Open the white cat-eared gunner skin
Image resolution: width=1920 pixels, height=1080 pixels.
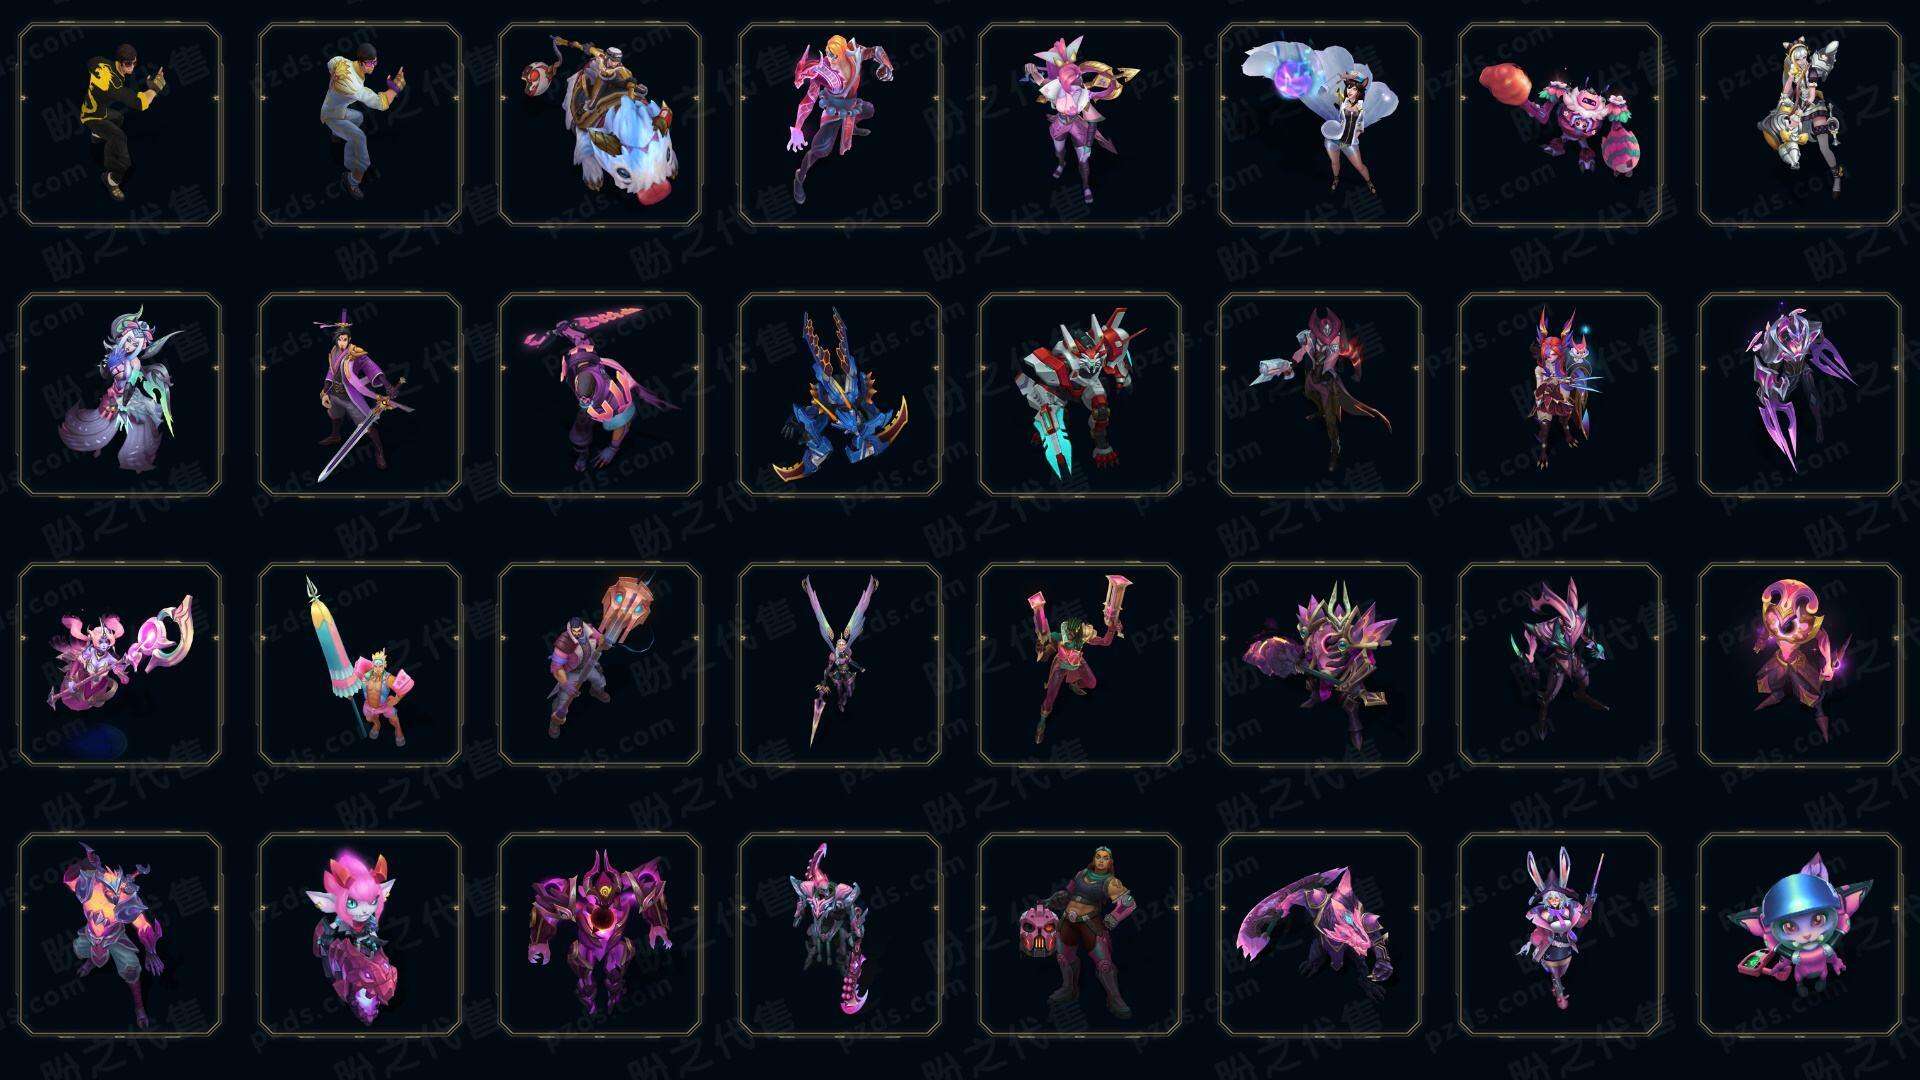tap(1800, 125)
